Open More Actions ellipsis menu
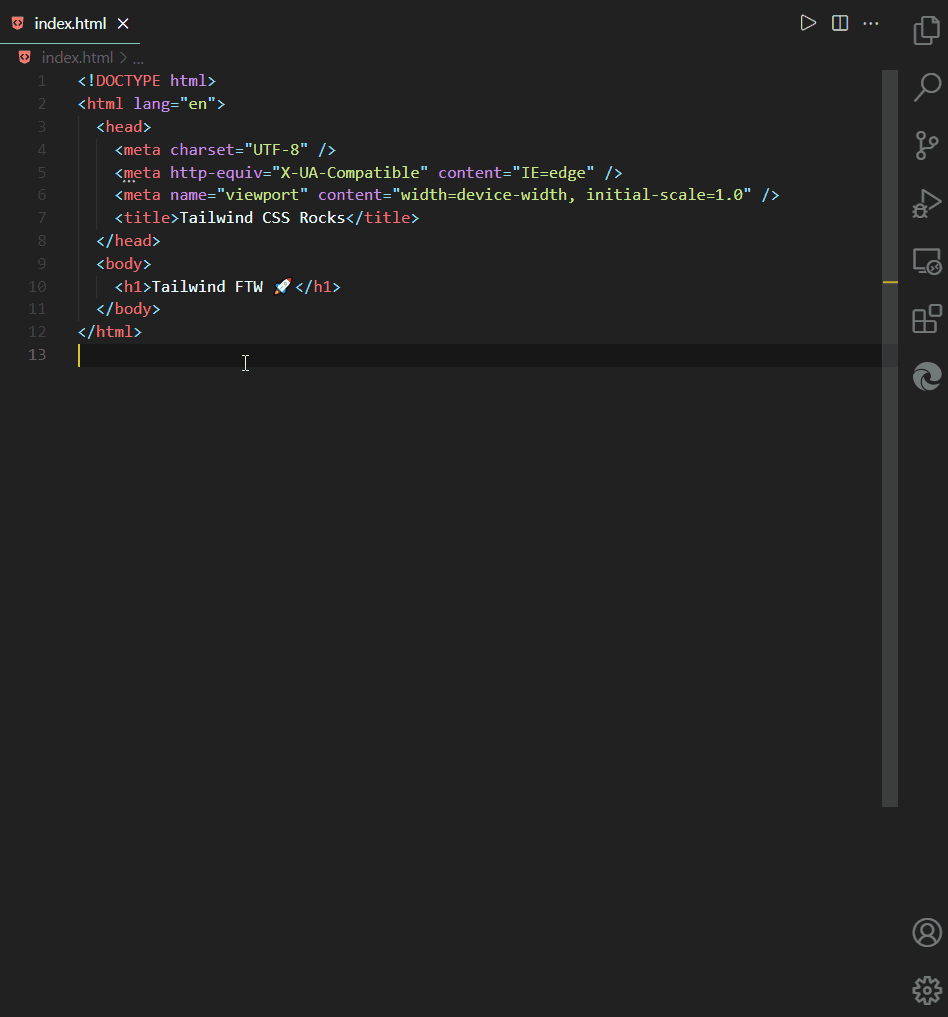Screen dimensions: 948x1017 click(x=871, y=23)
